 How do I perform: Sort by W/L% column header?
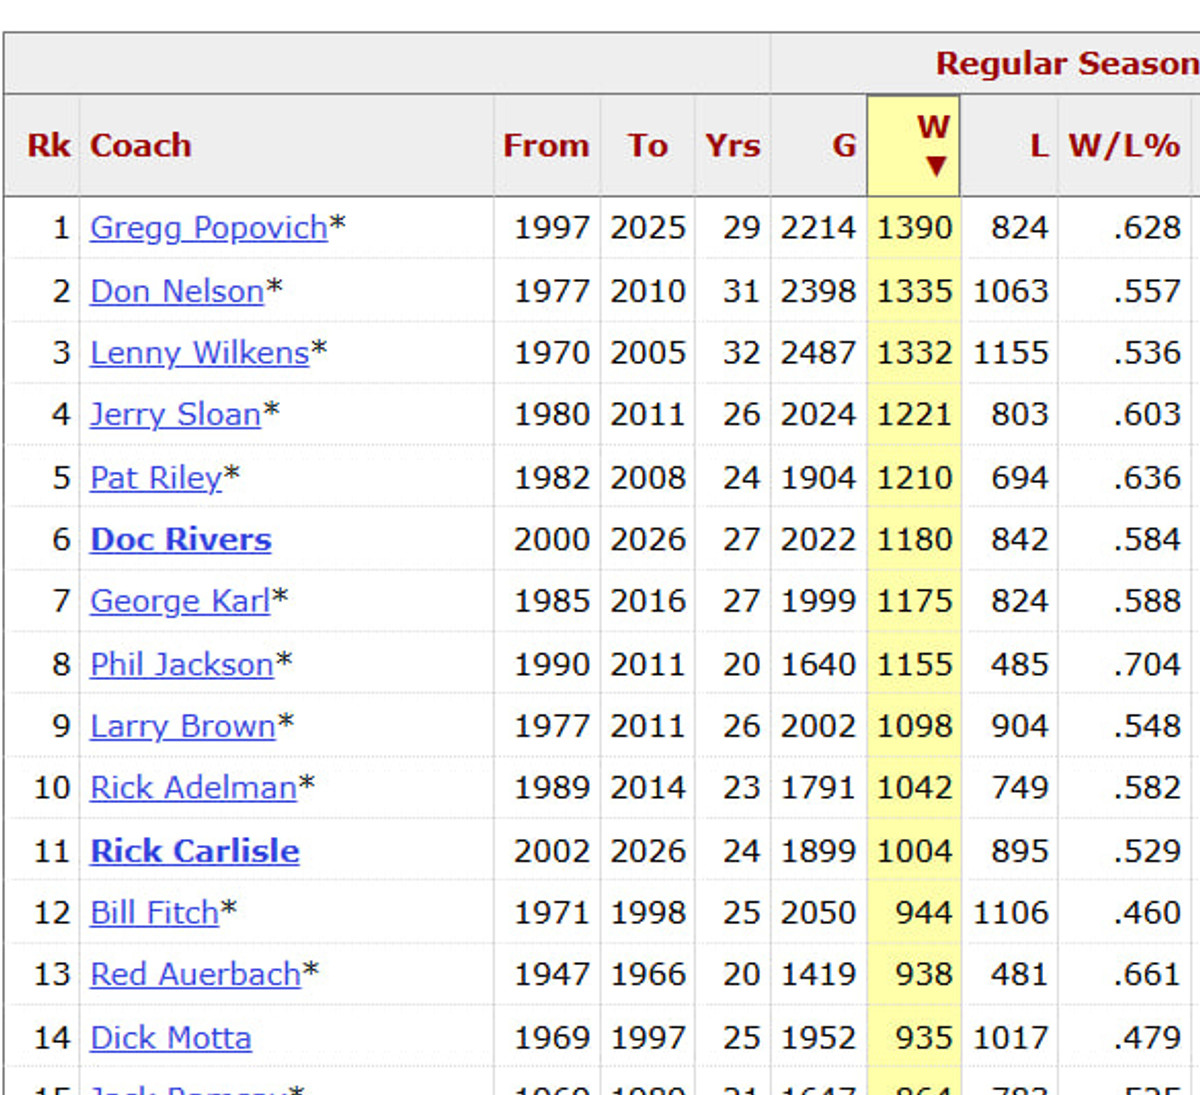tap(1124, 146)
